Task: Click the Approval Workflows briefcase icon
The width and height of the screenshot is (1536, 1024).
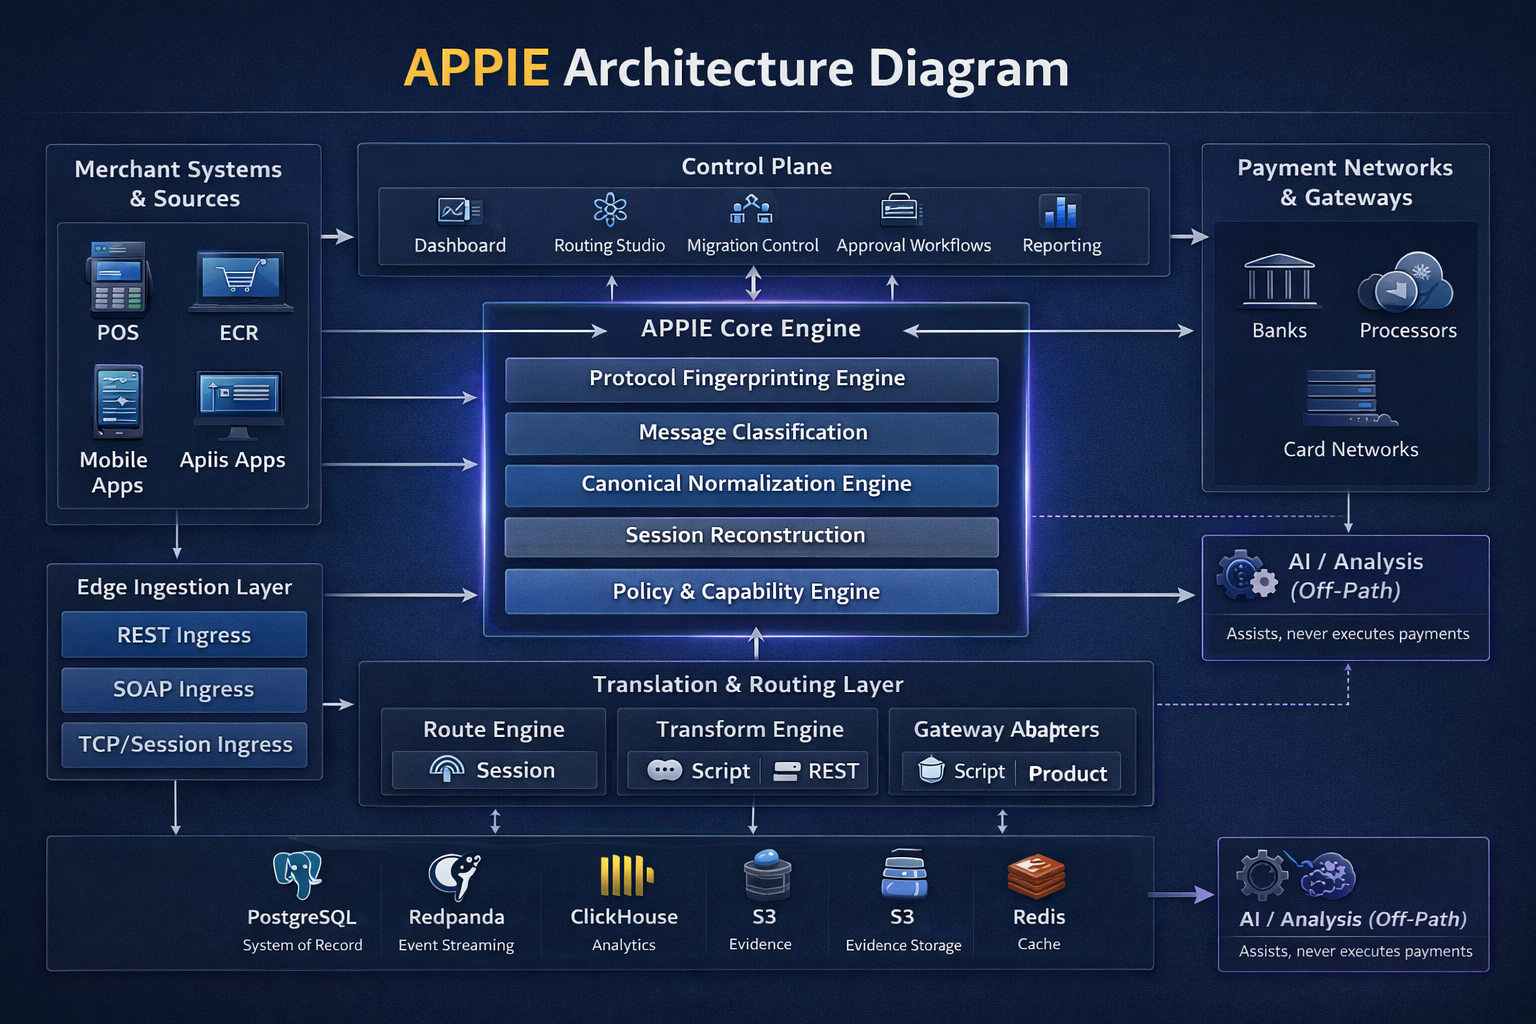Action: click(x=901, y=209)
